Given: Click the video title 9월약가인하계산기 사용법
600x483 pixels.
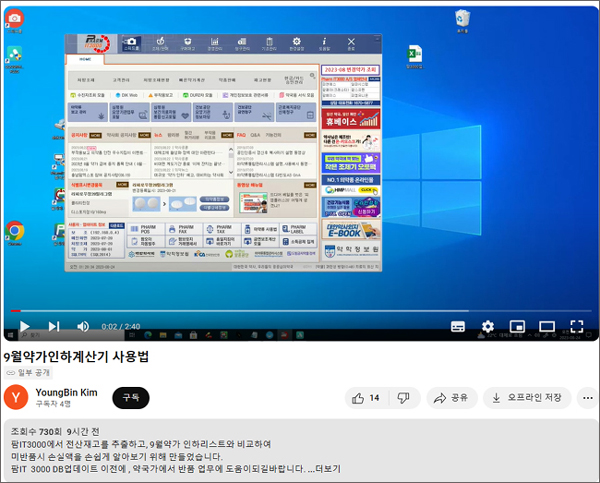Looking at the screenshot, I should click(x=76, y=356).
